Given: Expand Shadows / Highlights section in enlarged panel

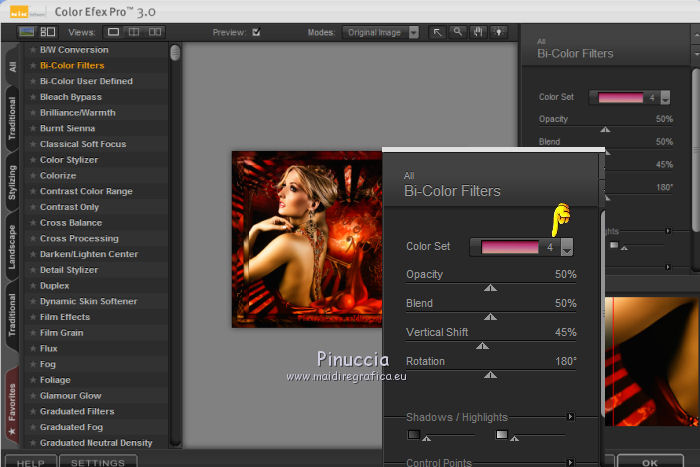Looking at the screenshot, I should coord(570,417).
